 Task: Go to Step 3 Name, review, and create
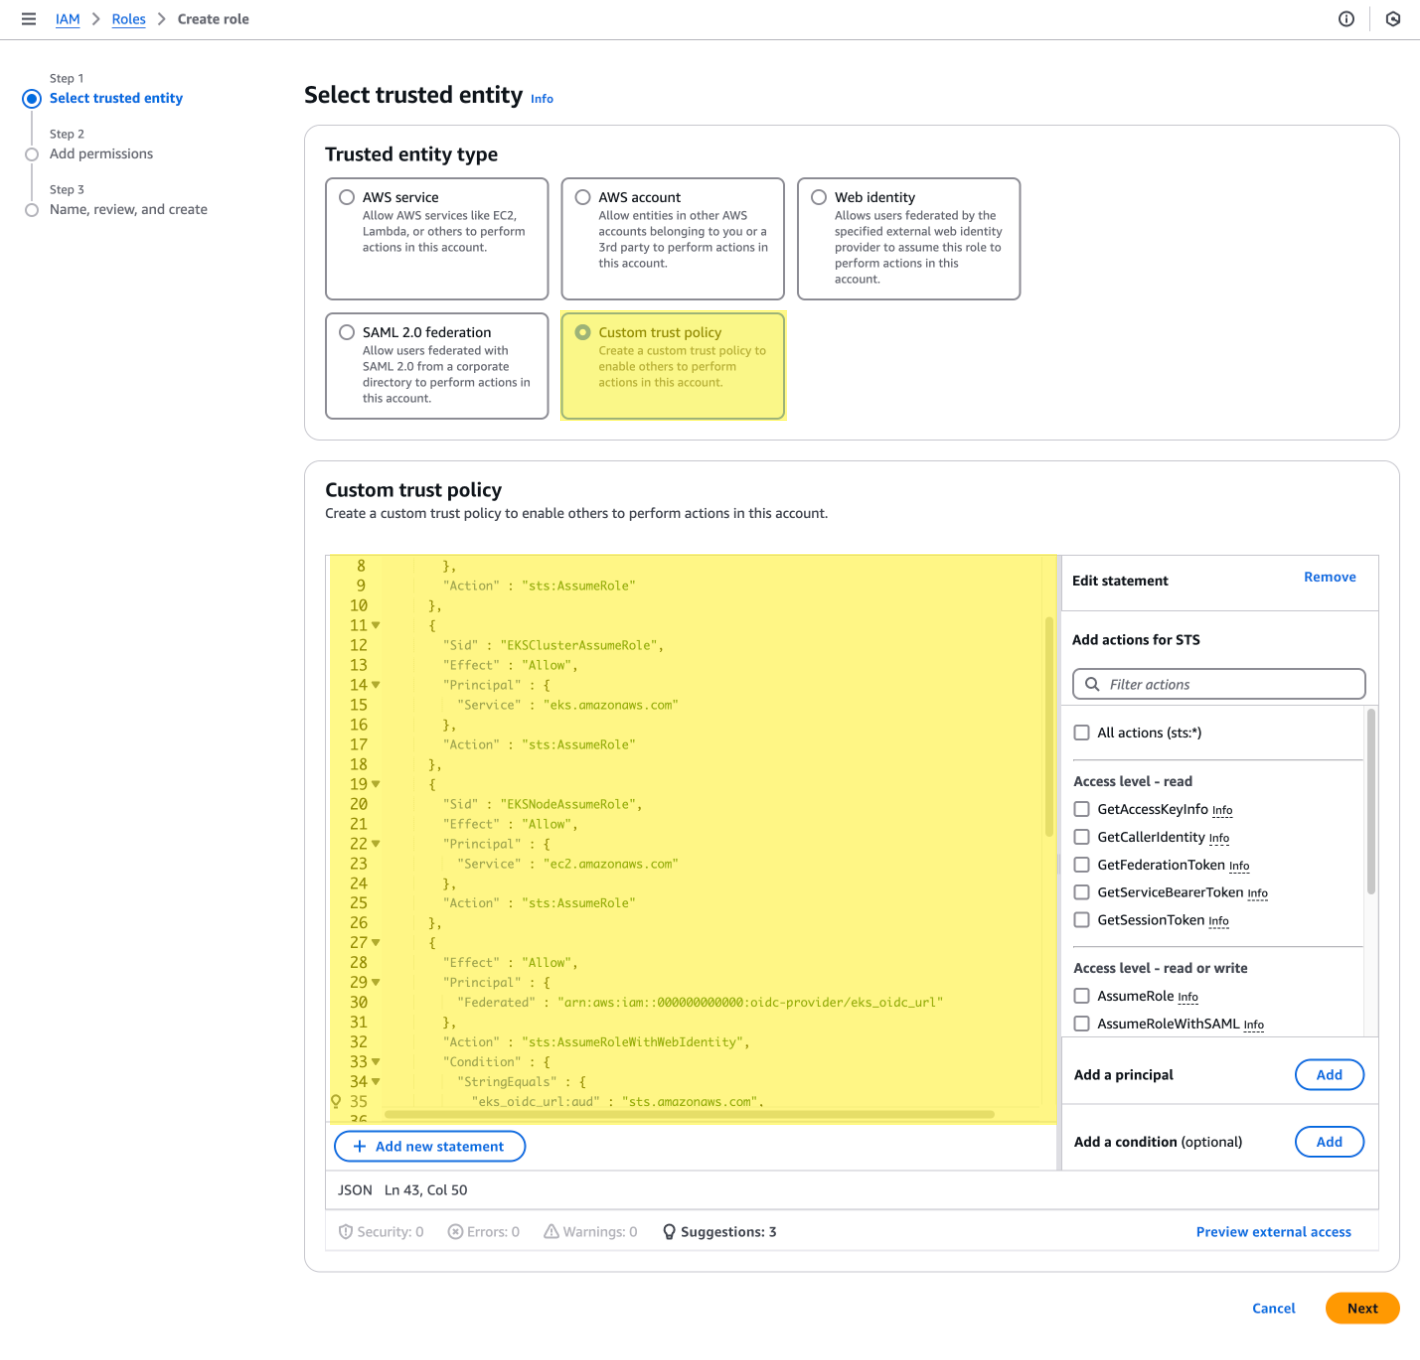tap(129, 209)
